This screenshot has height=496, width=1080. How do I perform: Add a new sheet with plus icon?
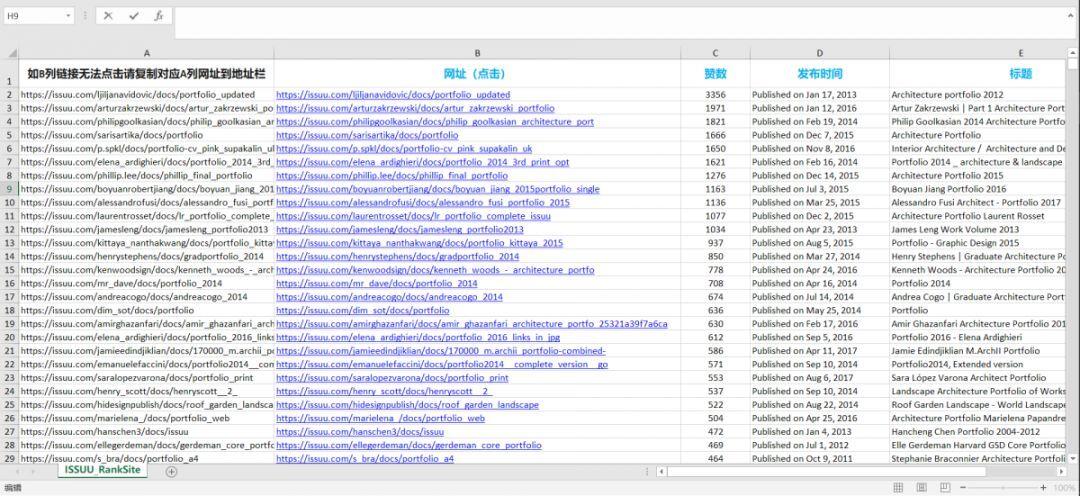click(x=172, y=472)
